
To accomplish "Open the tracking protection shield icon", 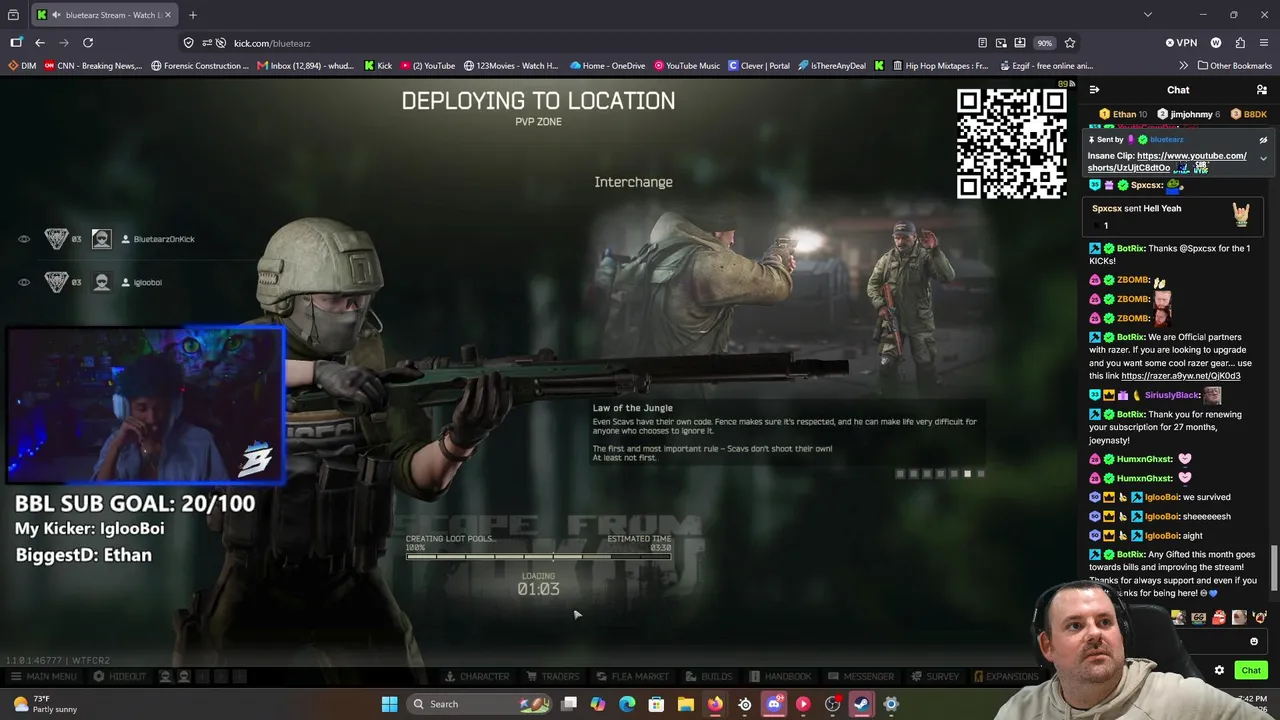I will click(x=188, y=43).
